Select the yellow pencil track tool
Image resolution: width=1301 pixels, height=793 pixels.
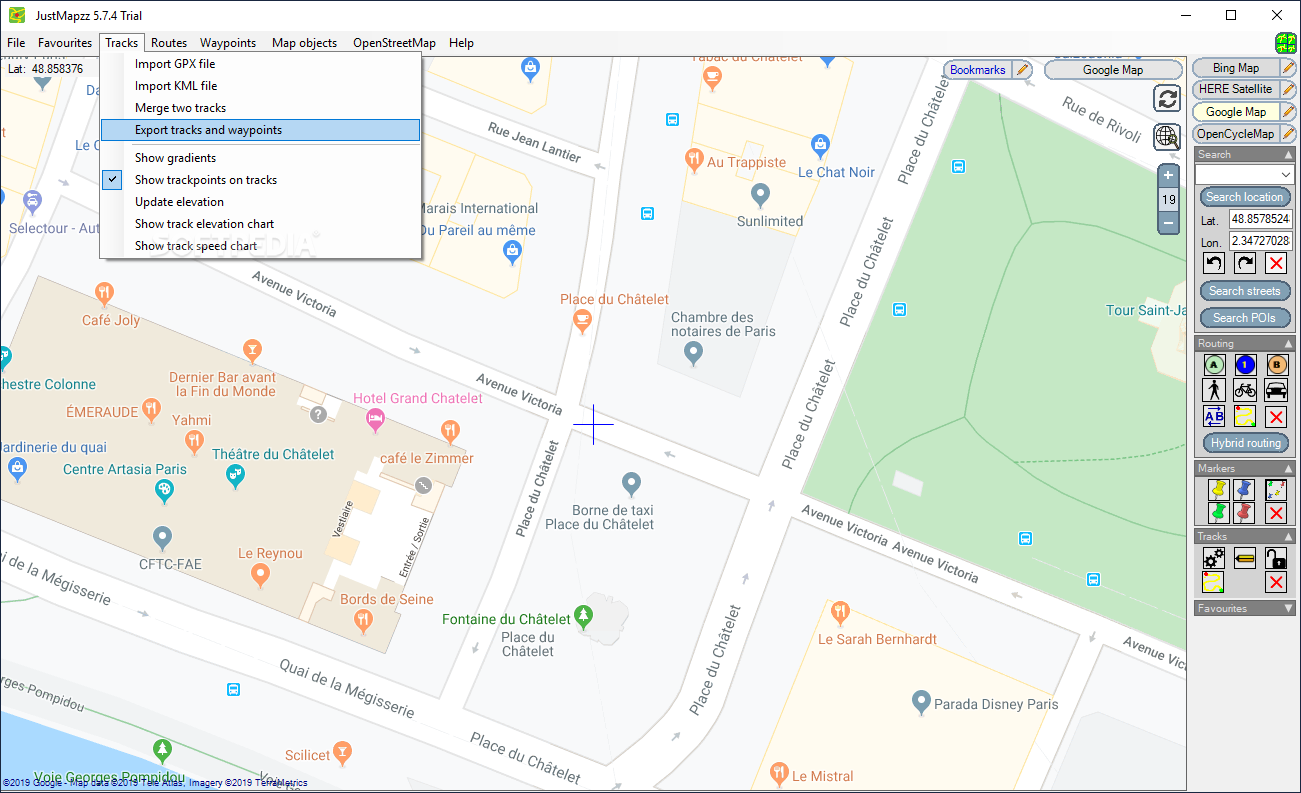click(x=1245, y=558)
